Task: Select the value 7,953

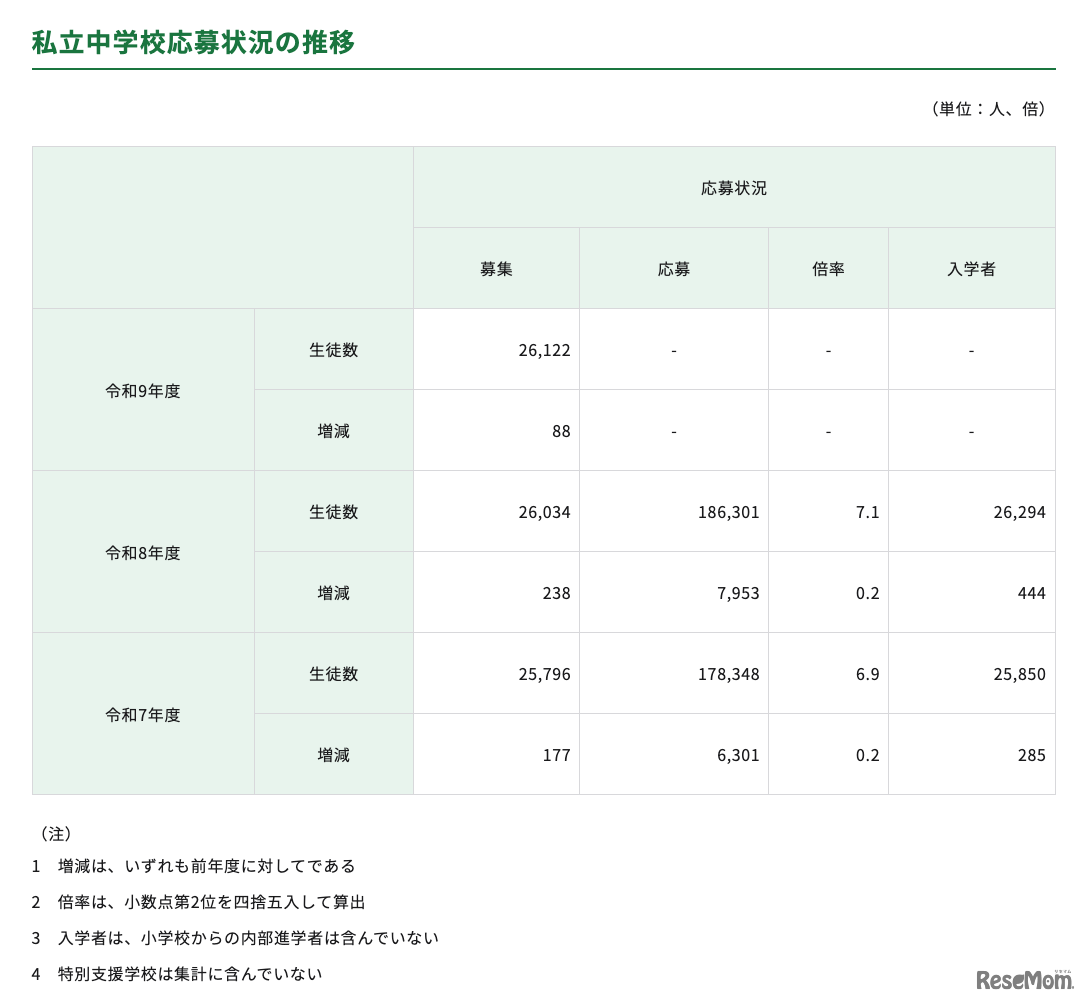Action: tap(738, 593)
